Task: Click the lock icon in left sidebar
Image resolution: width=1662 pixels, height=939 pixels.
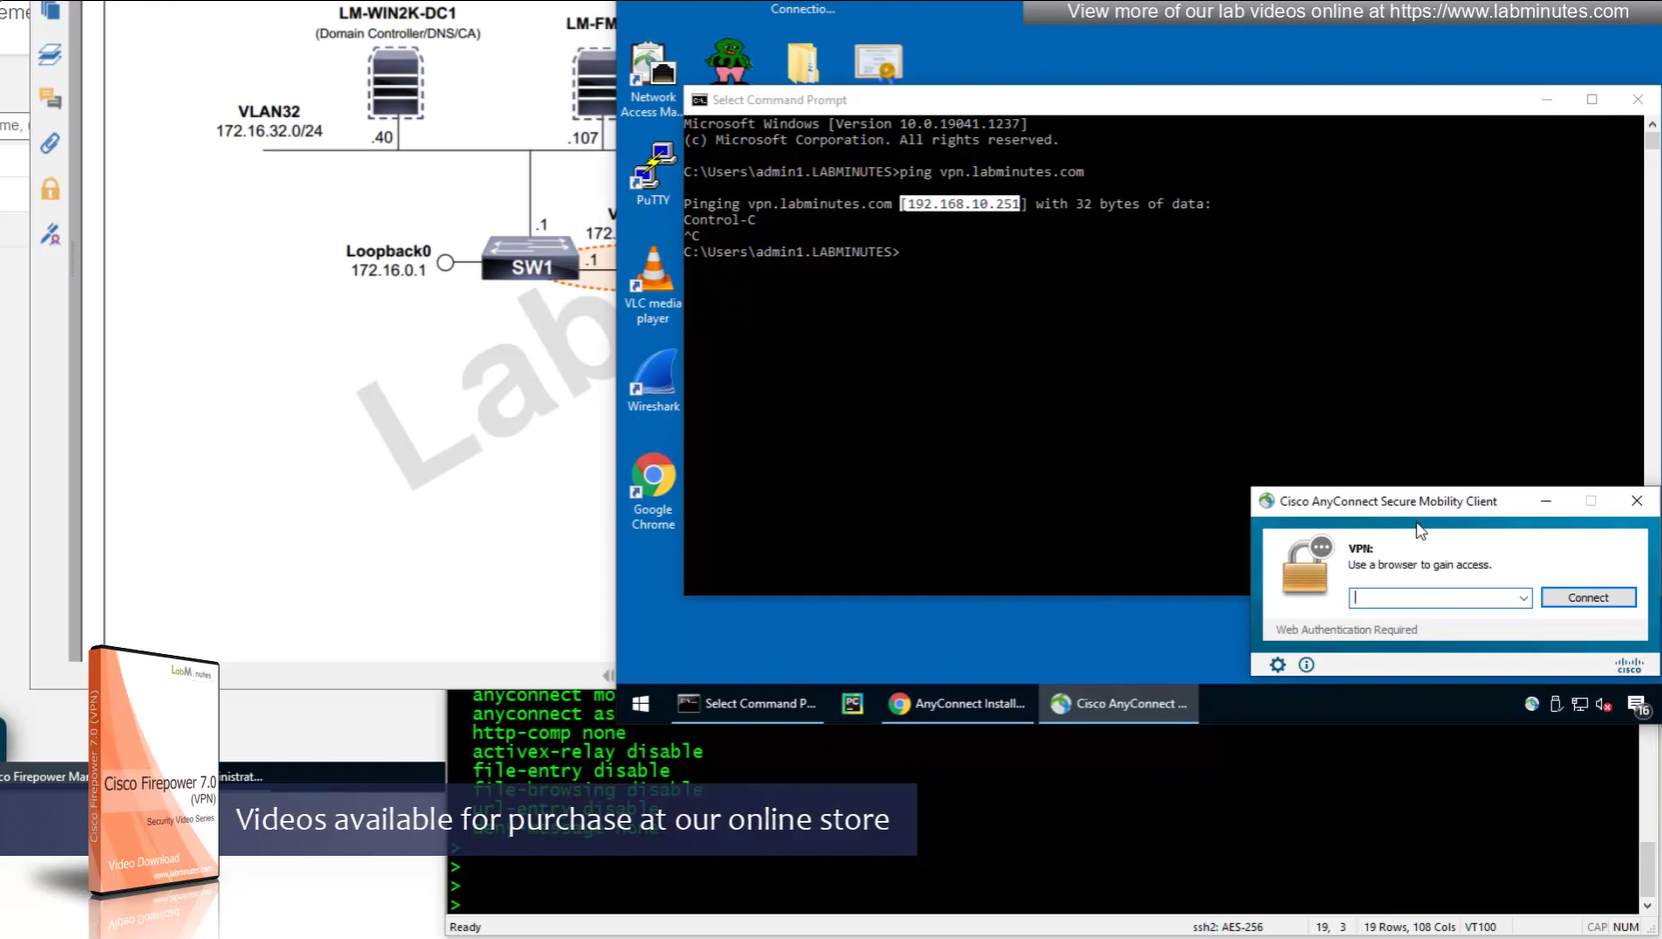Action: coord(50,189)
